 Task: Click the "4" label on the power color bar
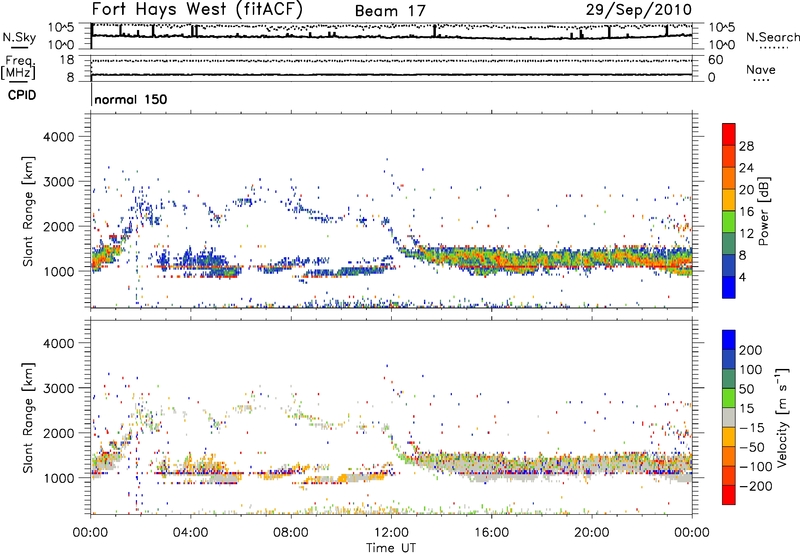pyautogui.click(x=743, y=277)
